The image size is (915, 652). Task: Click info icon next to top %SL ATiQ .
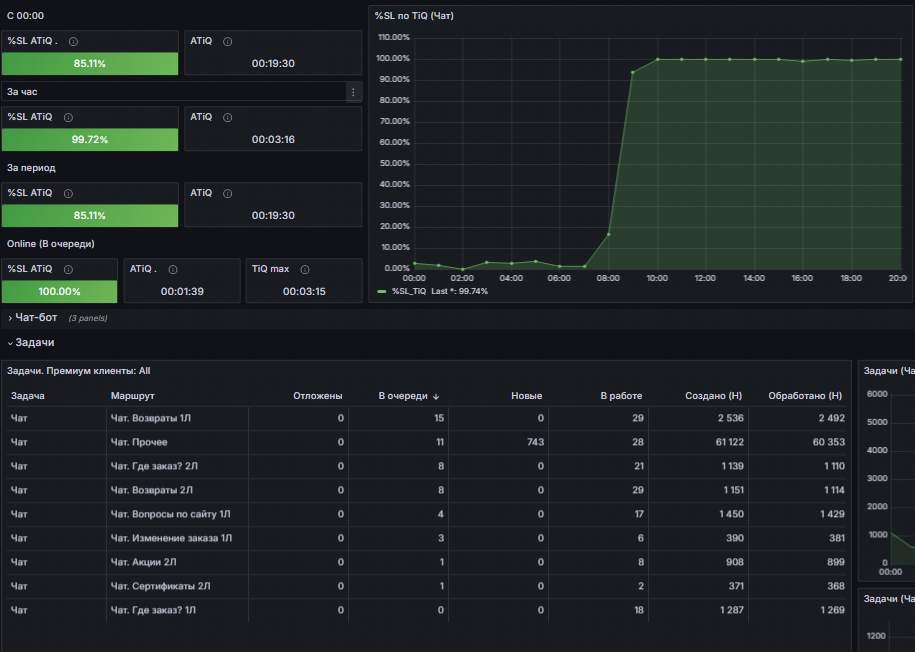(x=74, y=41)
